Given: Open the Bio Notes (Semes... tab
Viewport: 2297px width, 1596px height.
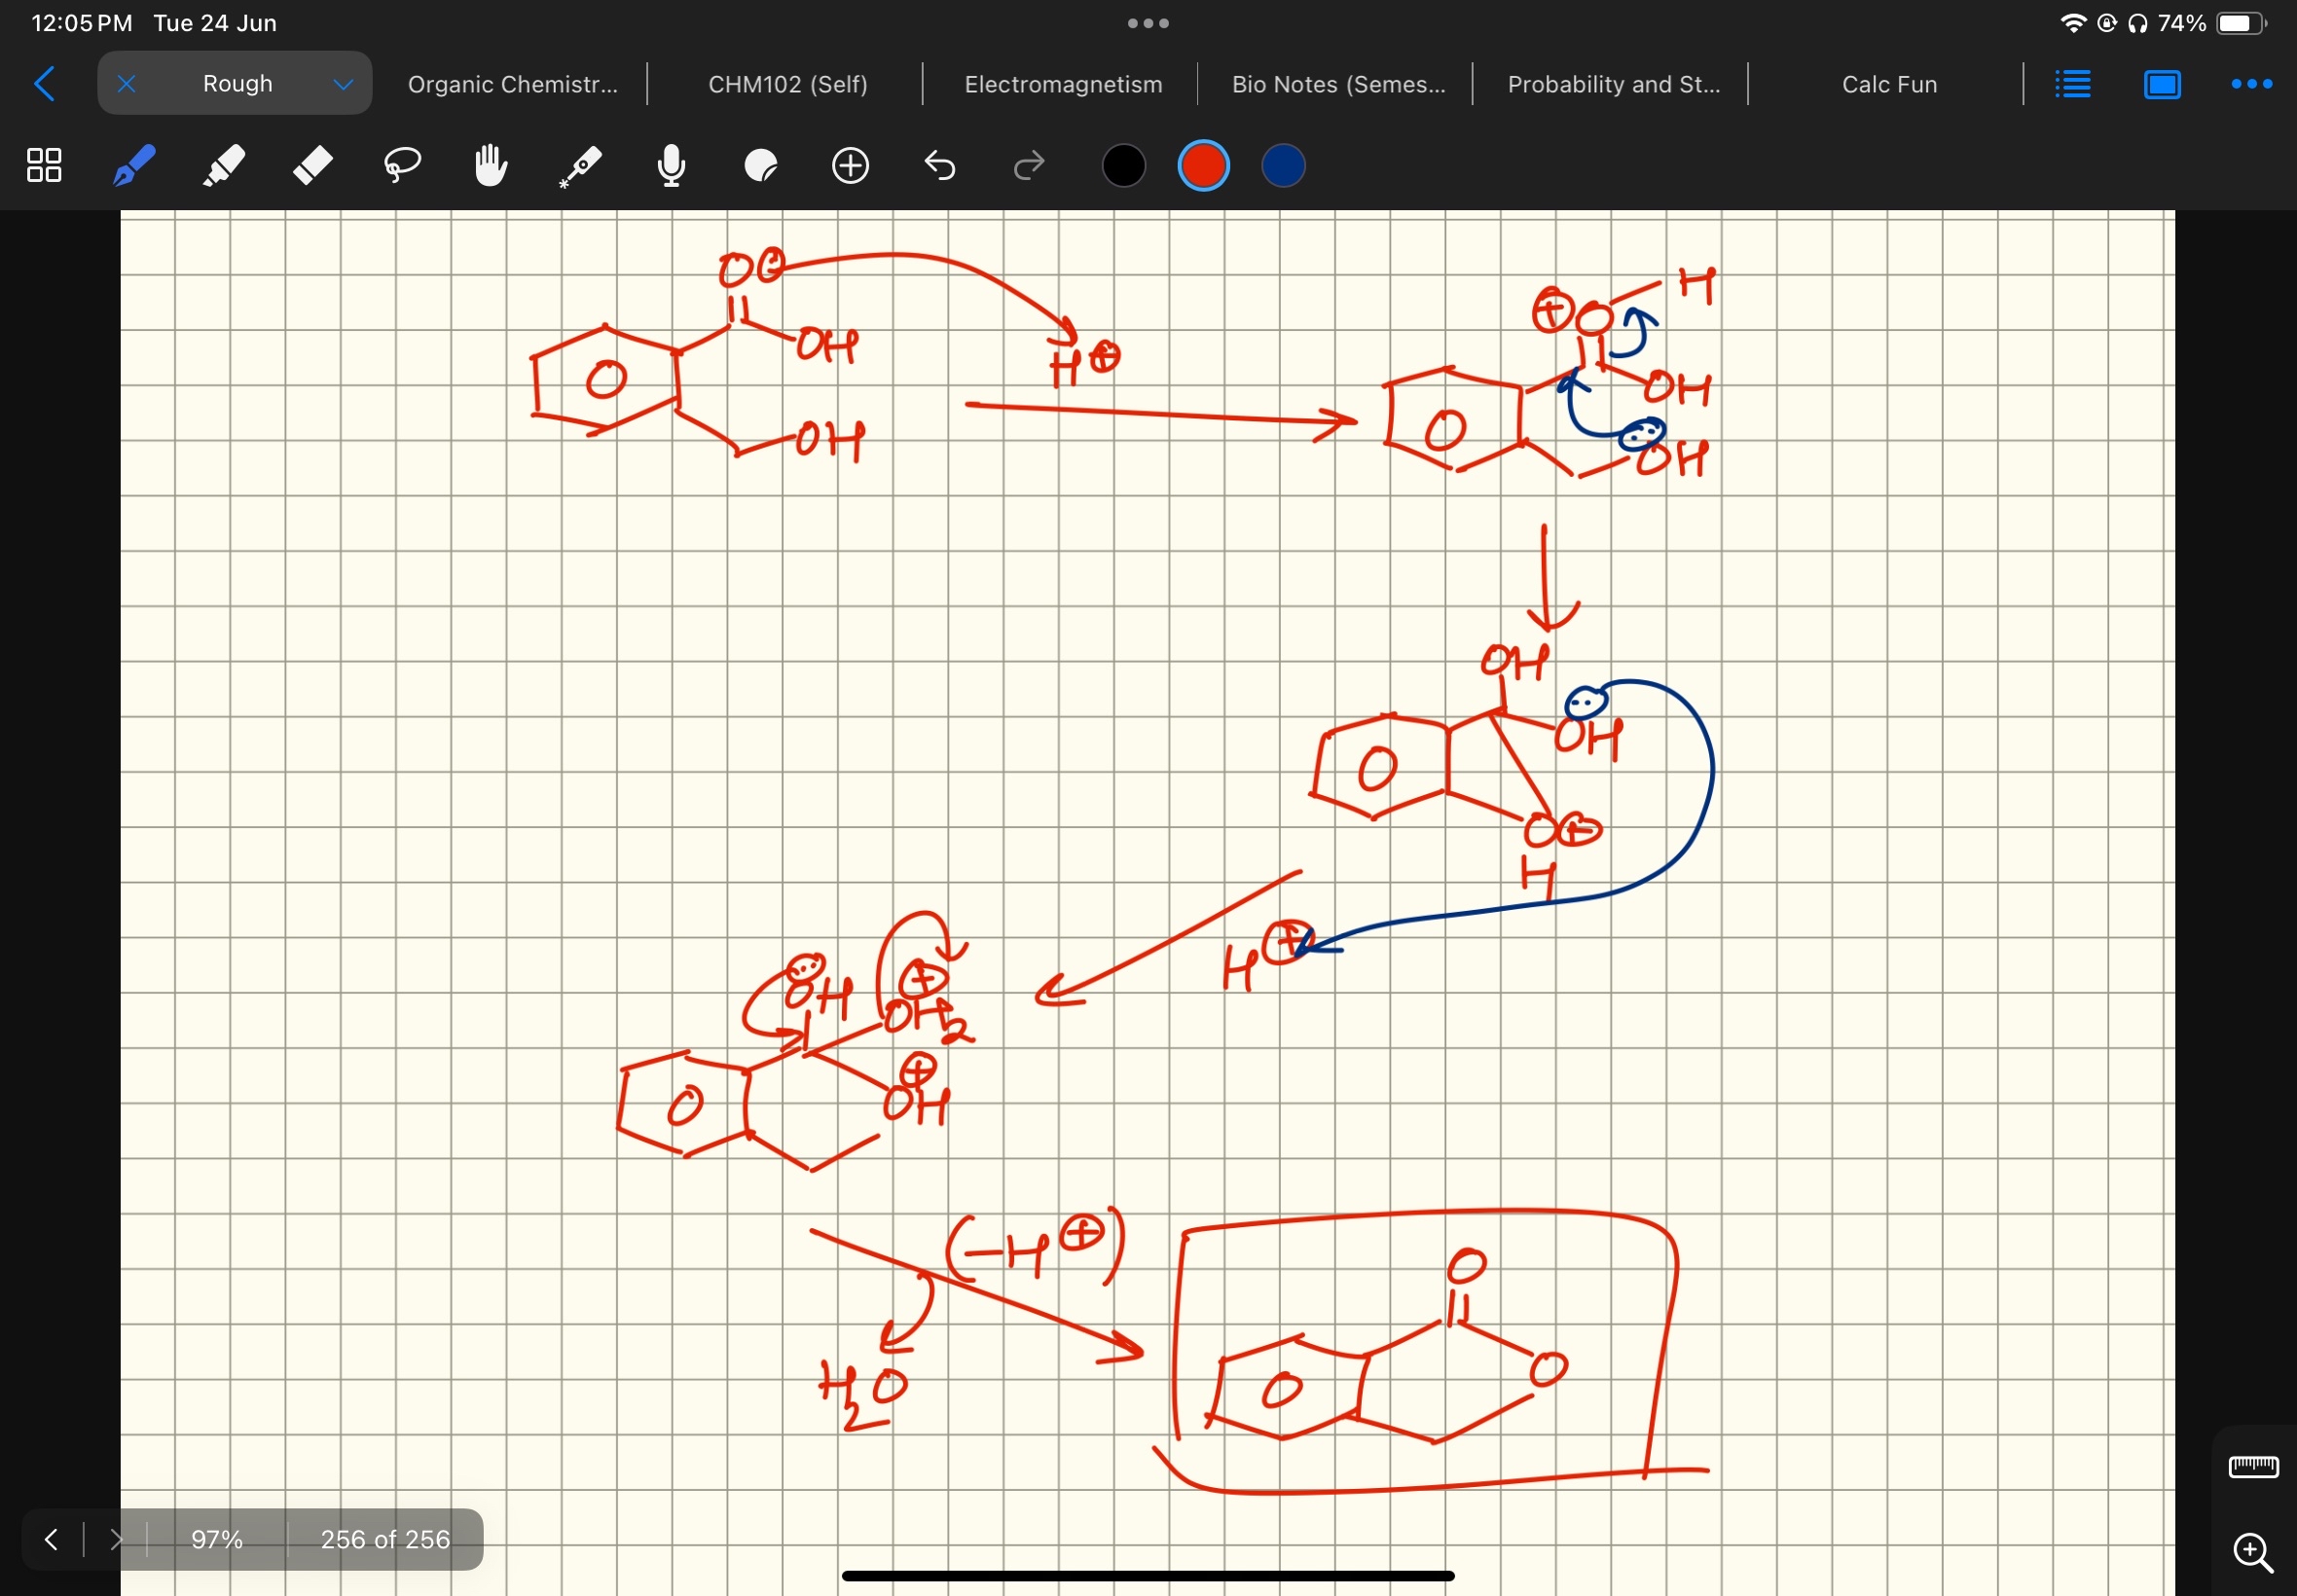Looking at the screenshot, I should [1338, 84].
